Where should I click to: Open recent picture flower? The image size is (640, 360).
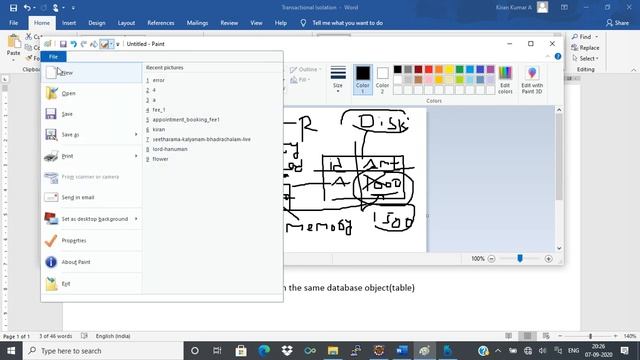tap(160, 159)
